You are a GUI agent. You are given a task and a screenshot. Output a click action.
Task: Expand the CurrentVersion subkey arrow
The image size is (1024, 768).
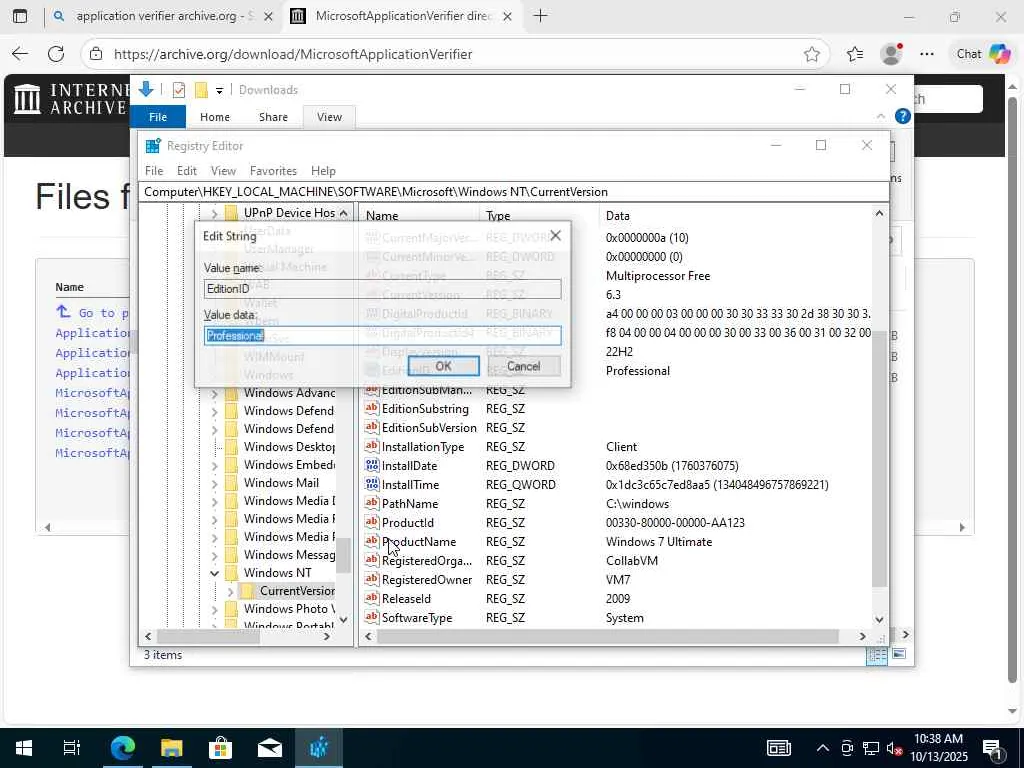point(230,591)
